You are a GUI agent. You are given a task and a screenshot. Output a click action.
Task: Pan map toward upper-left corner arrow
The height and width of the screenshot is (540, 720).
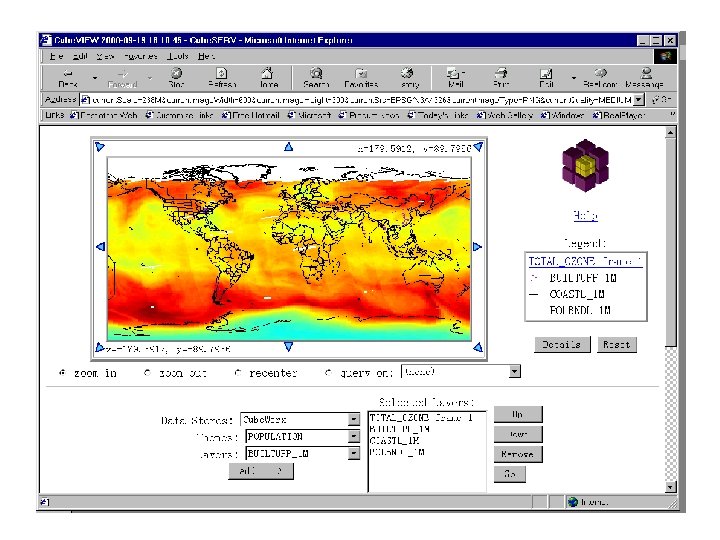(100, 147)
